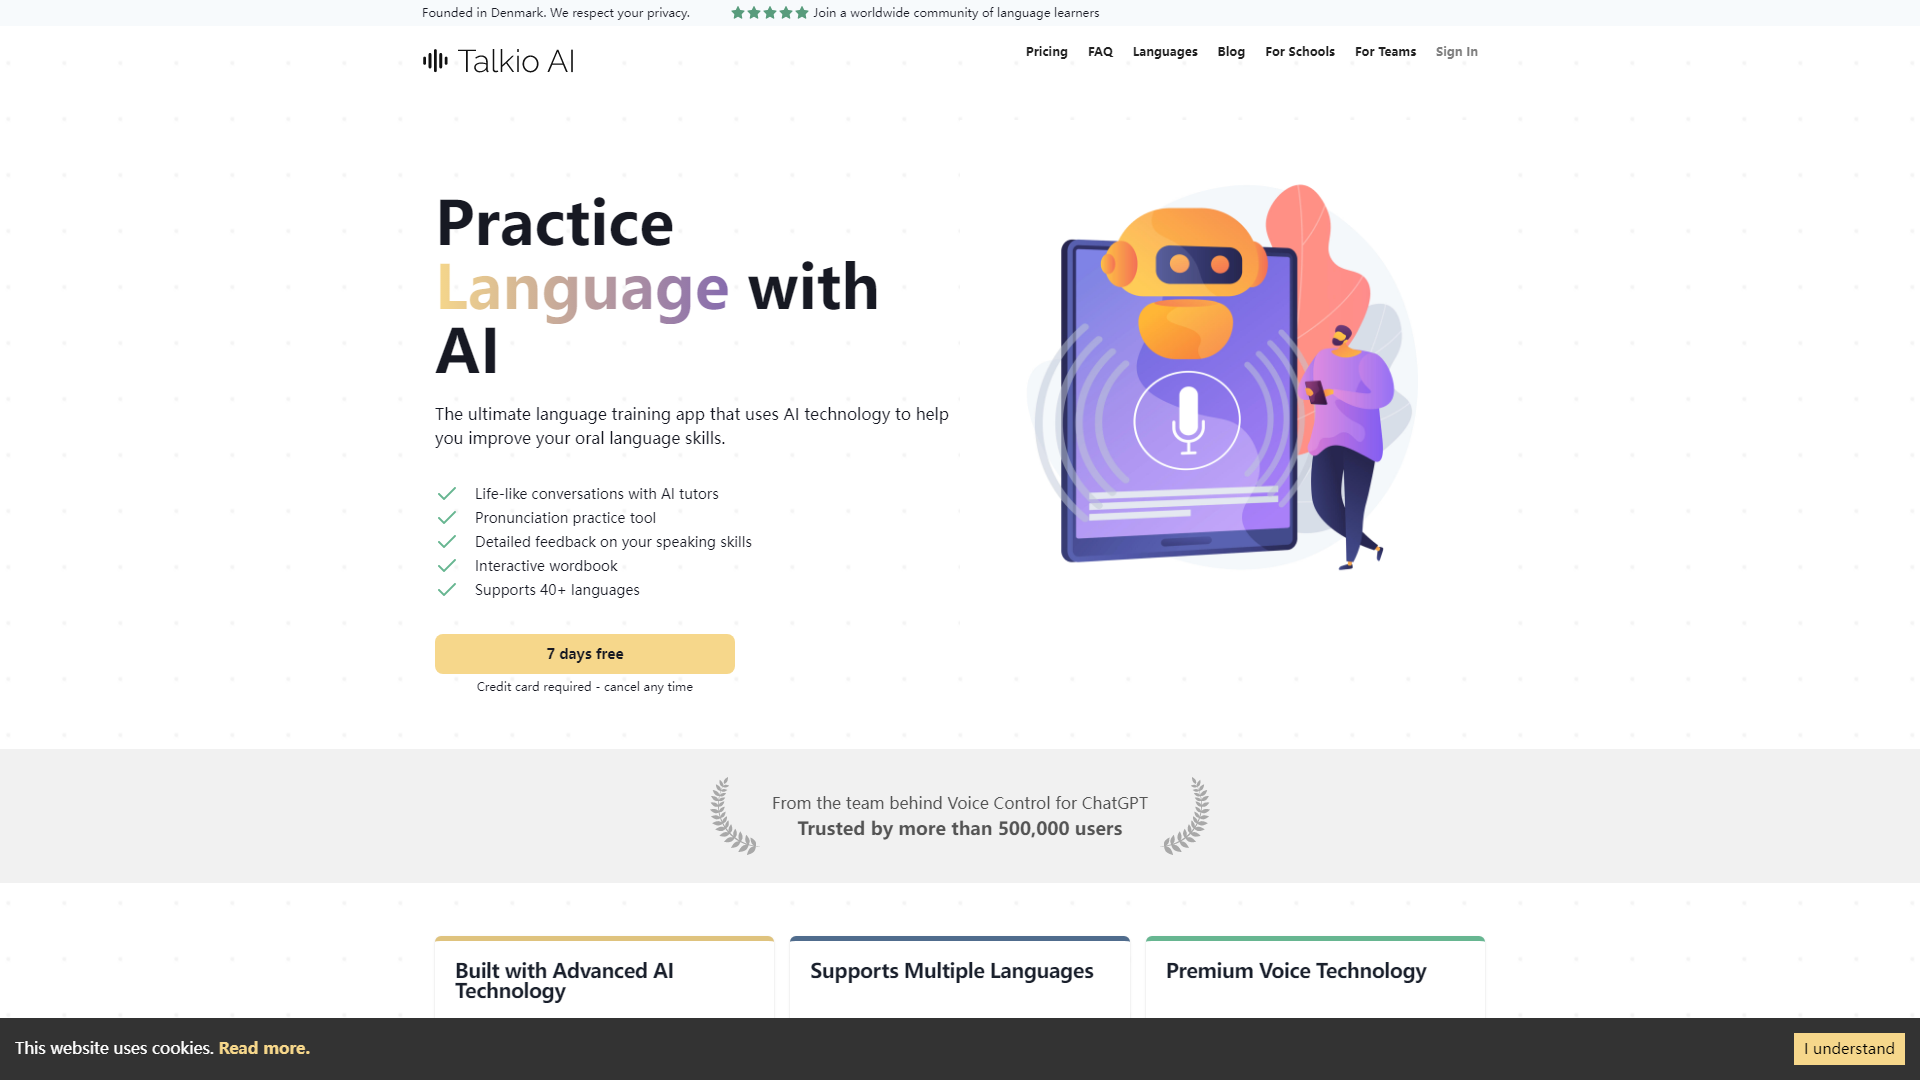Click the audio waveform icon in logo

click(435, 61)
